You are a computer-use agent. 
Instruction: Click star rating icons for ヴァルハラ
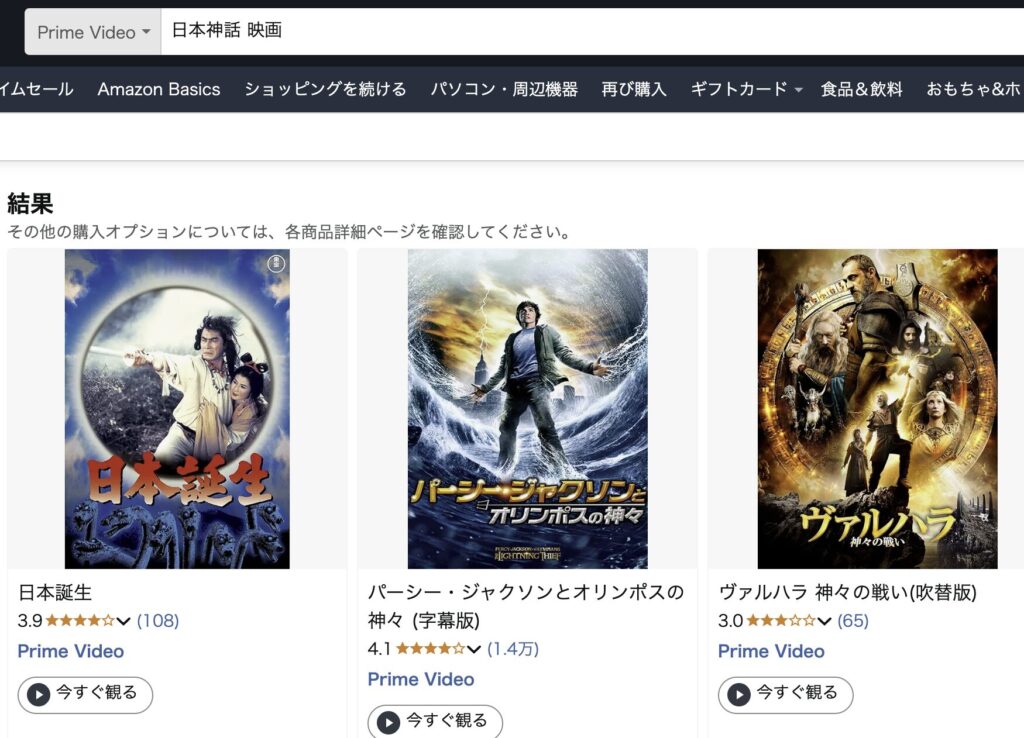(x=780, y=620)
